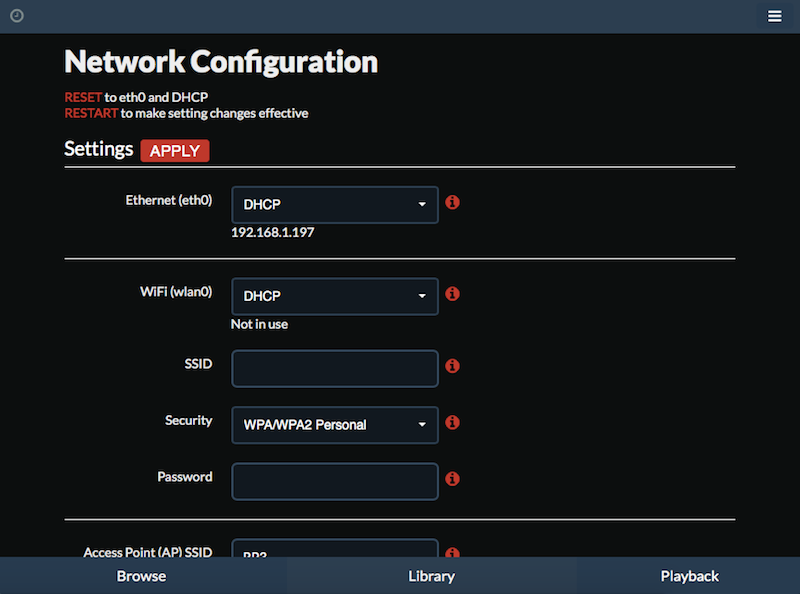Image resolution: width=800 pixels, height=594 pixels.
Task: Click the WiFi (wlan0) label
Action: pyautogui.click(x=176, y=292)
